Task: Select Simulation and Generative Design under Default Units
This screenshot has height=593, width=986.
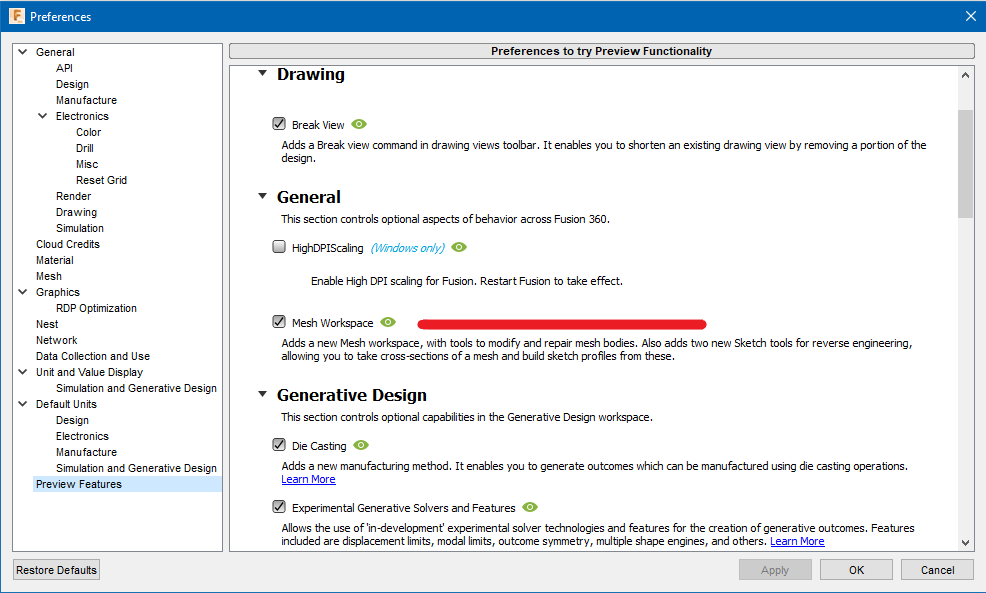Action: click(x=136, y=468)
